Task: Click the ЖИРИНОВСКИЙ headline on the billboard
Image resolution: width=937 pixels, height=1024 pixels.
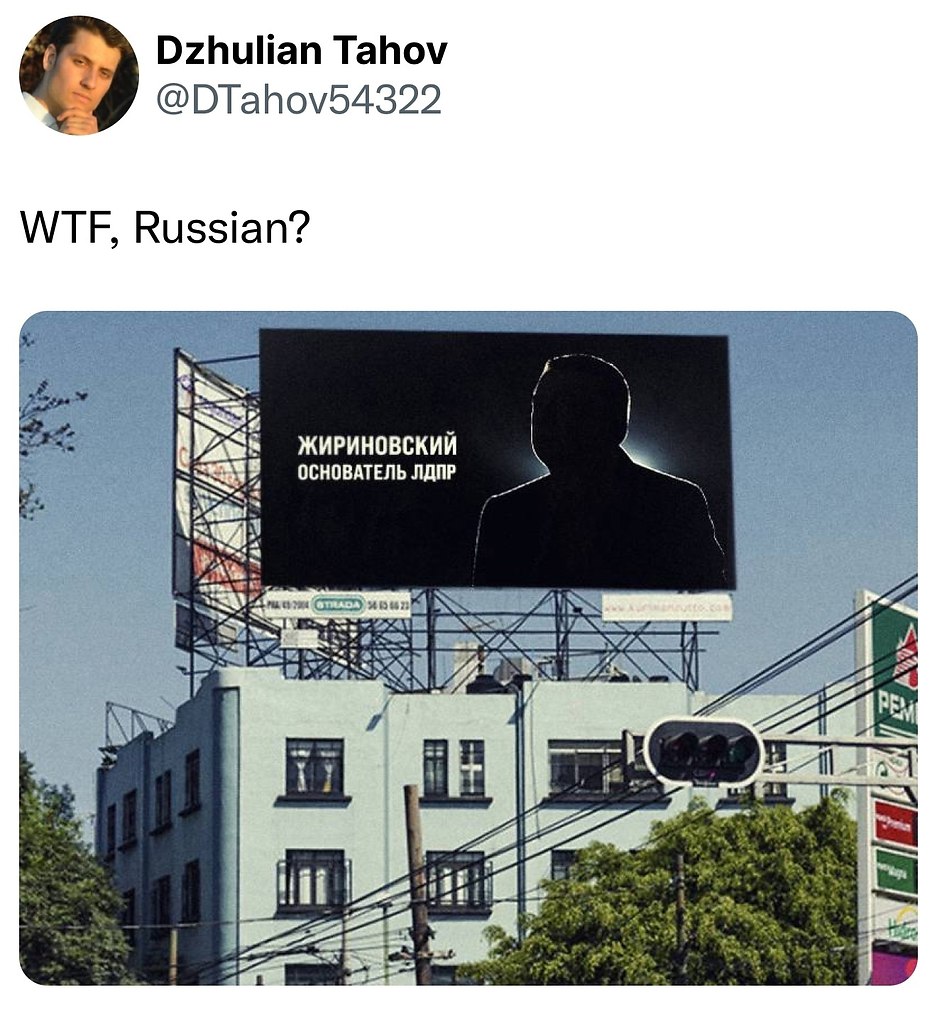Action: [x=377, y=445]
